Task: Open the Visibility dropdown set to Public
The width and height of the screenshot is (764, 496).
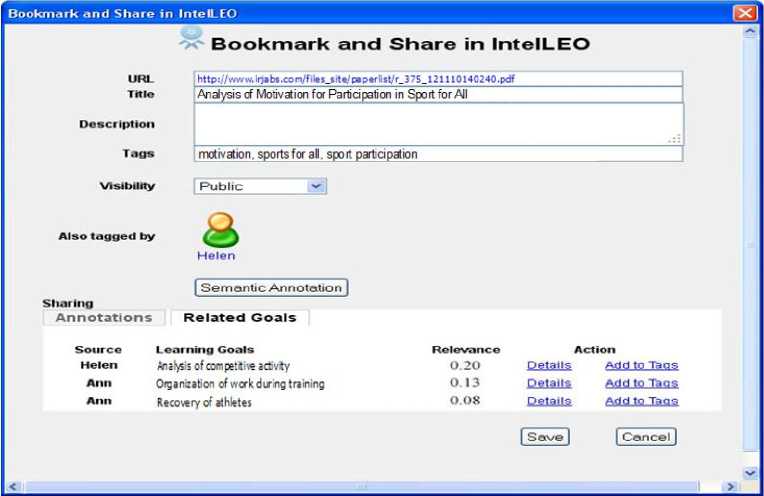Action: (x=260, y=186)
